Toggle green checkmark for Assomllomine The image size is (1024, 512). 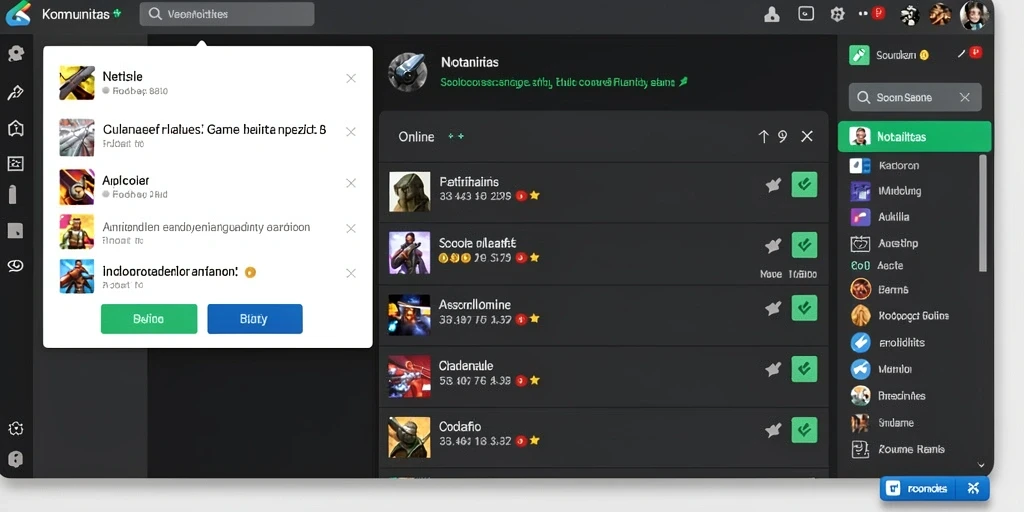point(804,308)
